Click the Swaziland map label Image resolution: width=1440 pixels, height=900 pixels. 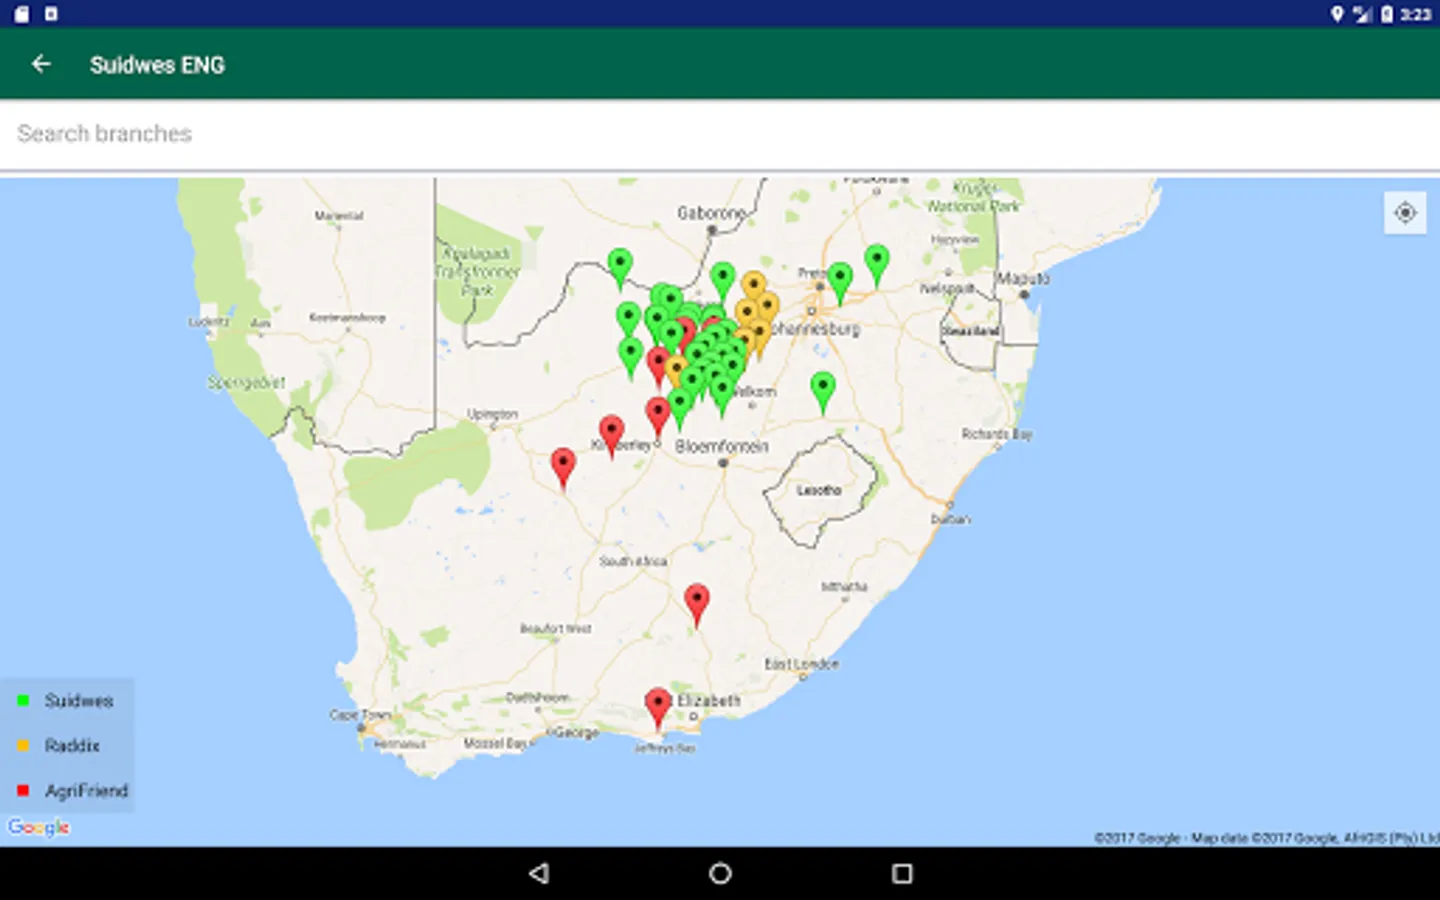(970, 330)
